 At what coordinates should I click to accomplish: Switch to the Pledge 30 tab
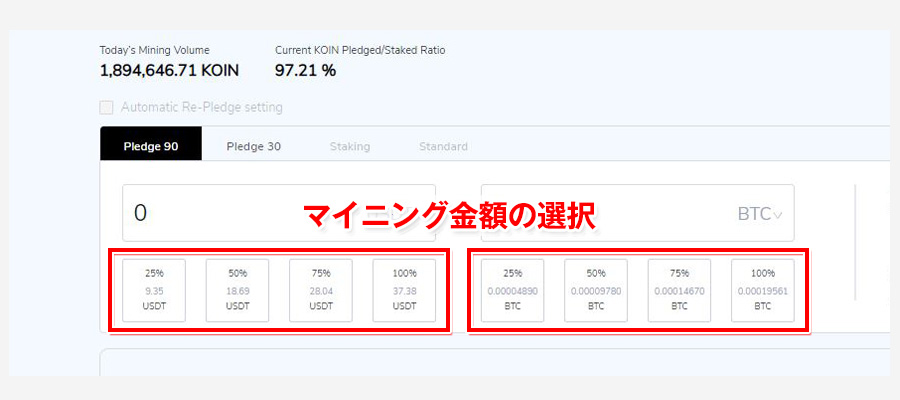click(253, 146)
